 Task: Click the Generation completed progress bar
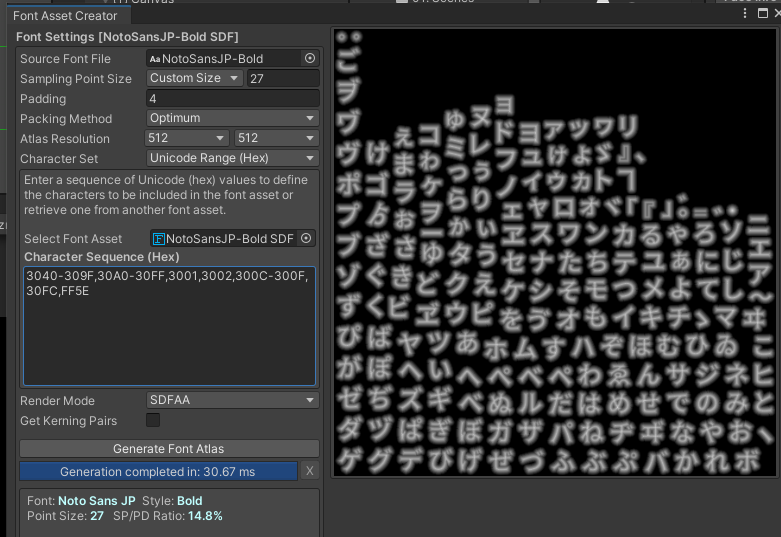tap(158, 471)
